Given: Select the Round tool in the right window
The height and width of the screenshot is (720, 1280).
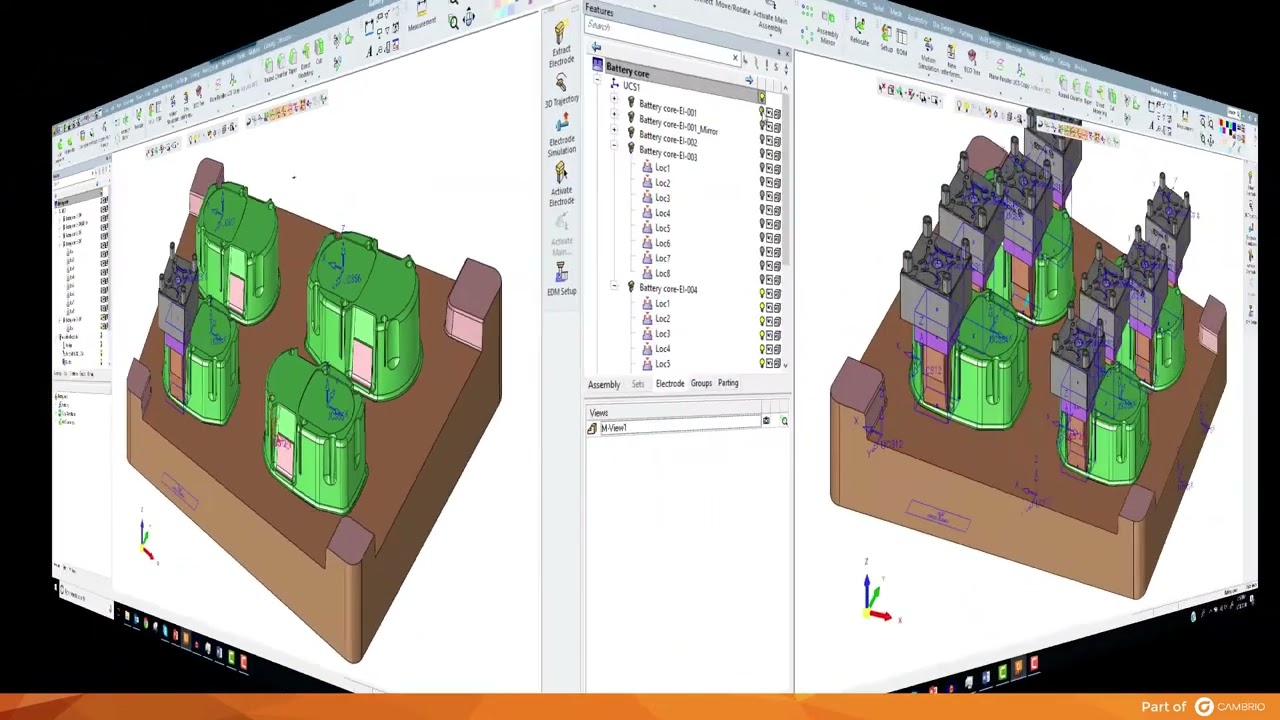Looking at the screenshot, I should tap(1062, 88).
